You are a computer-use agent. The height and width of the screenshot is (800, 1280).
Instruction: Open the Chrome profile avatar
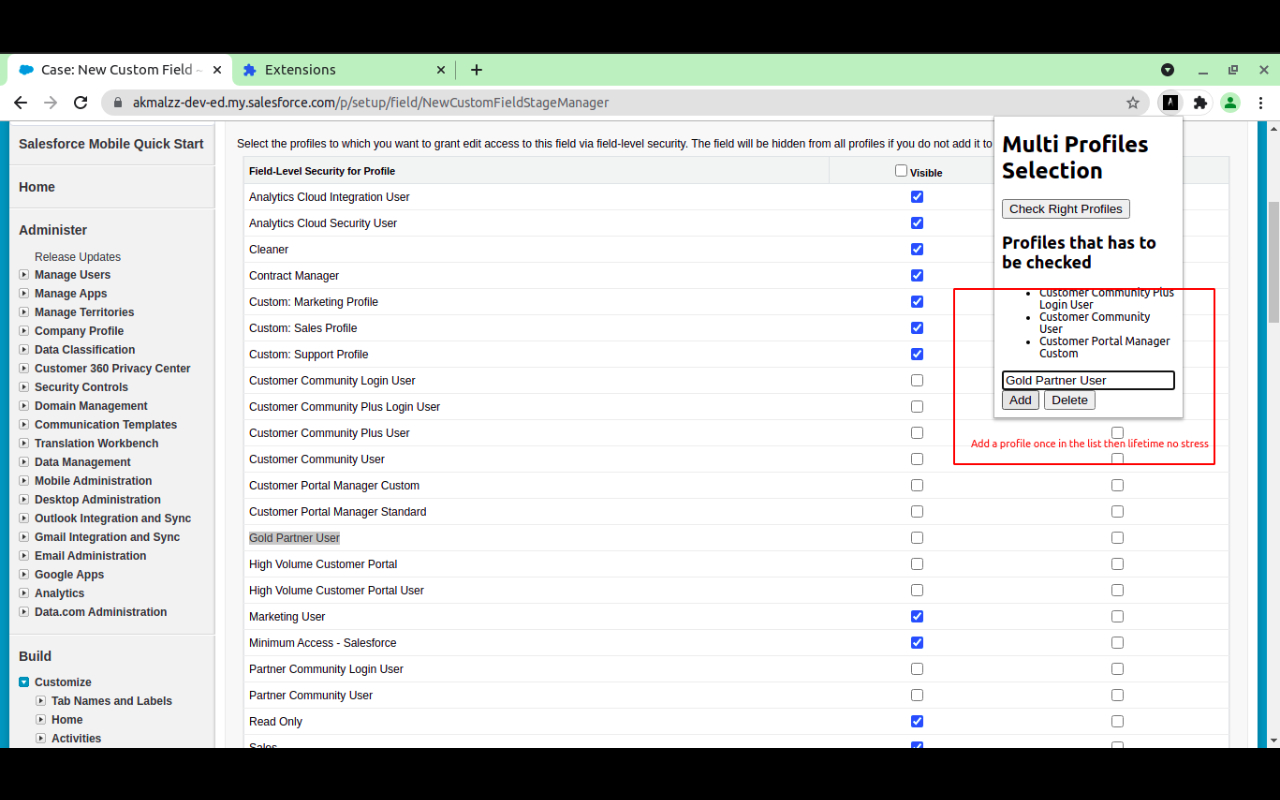point(1230,102)
